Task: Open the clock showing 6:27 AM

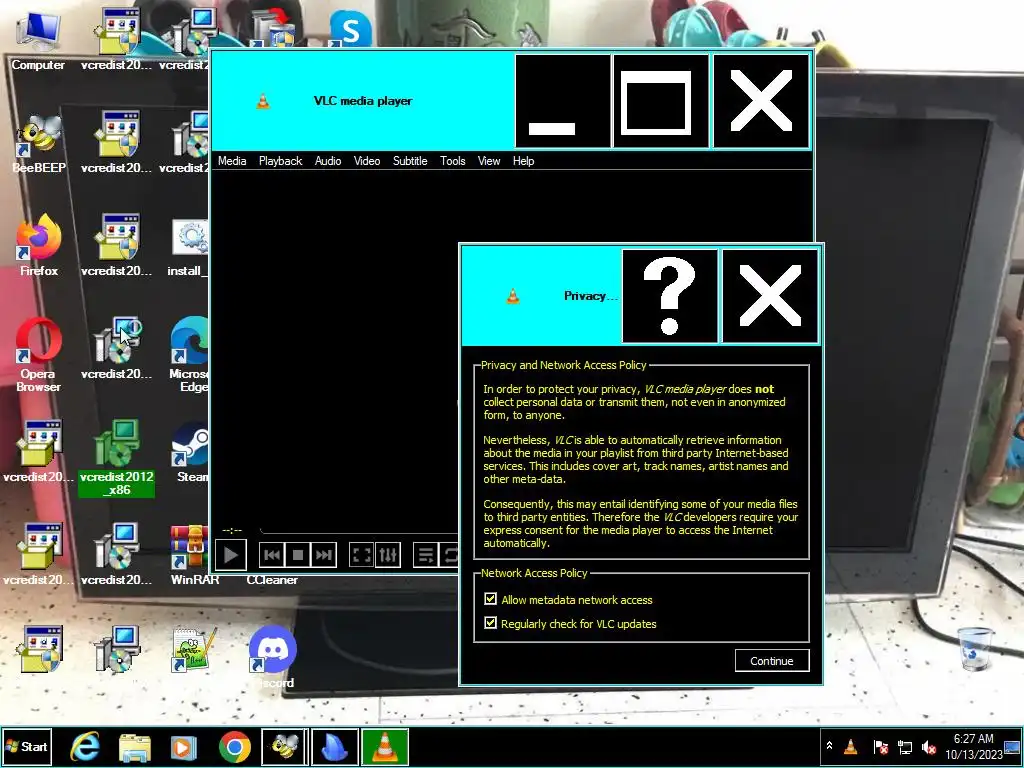Action: [x=973, y=746]
